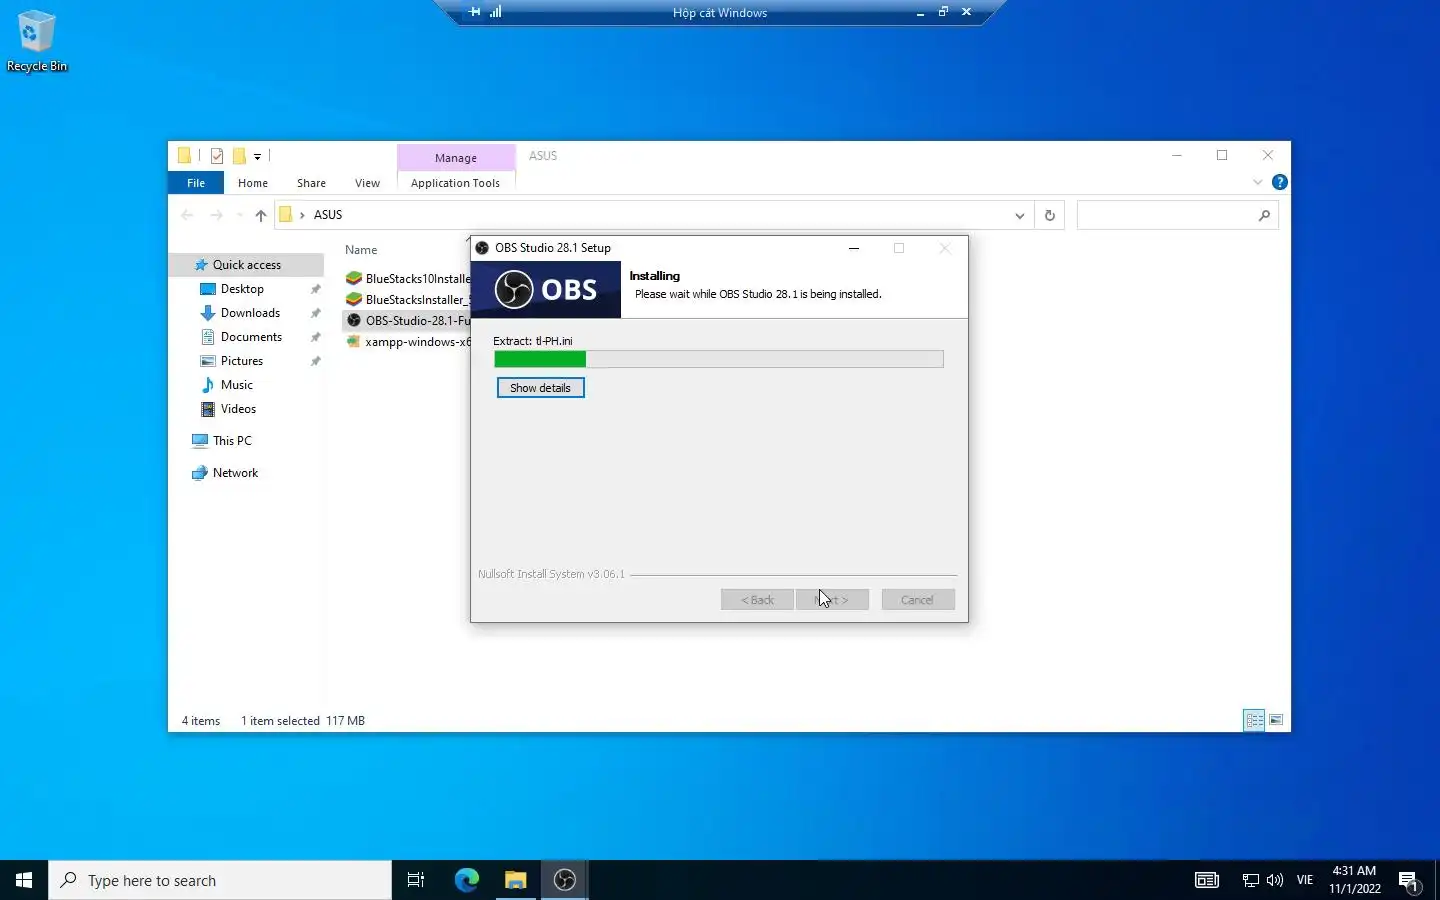
Task: Switch to the Share ribbon tab
Action: [311, 183]
